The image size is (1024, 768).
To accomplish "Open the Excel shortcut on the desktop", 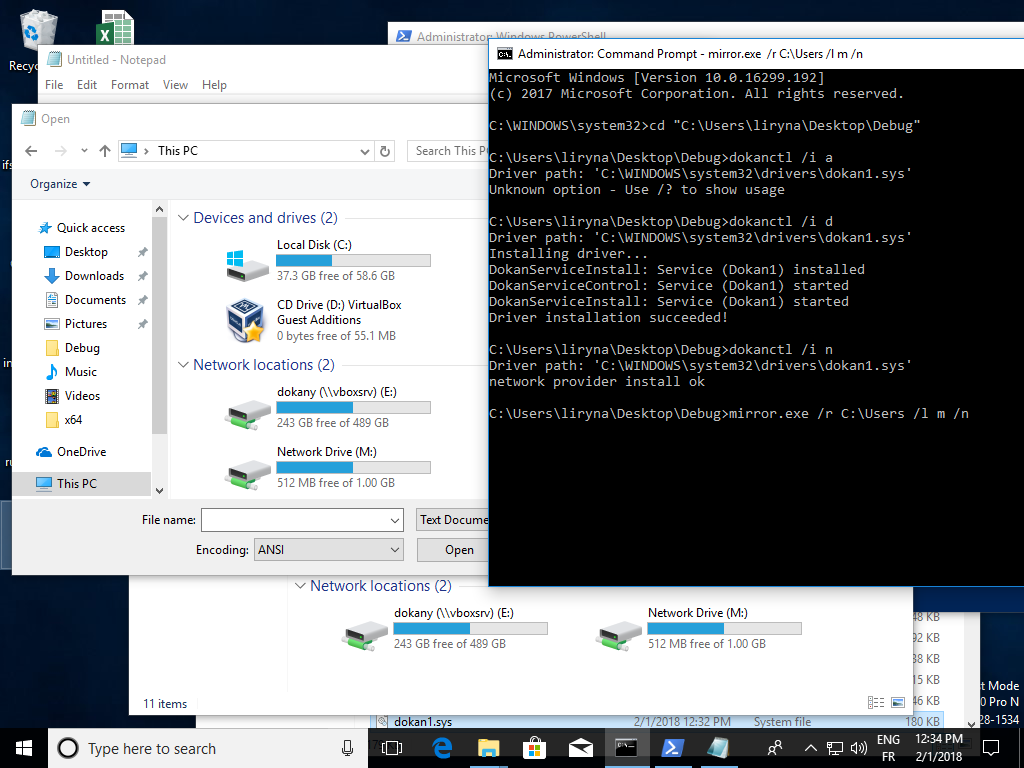I will pos(113,25).
